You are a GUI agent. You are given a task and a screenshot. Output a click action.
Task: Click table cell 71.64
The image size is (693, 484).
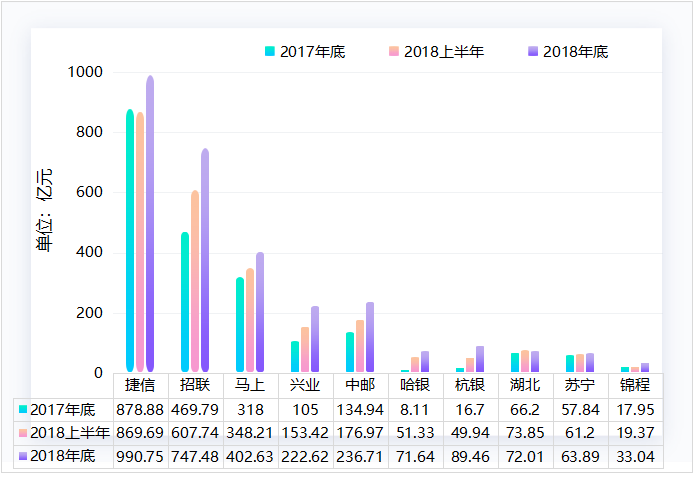click(x=415, y=456)
